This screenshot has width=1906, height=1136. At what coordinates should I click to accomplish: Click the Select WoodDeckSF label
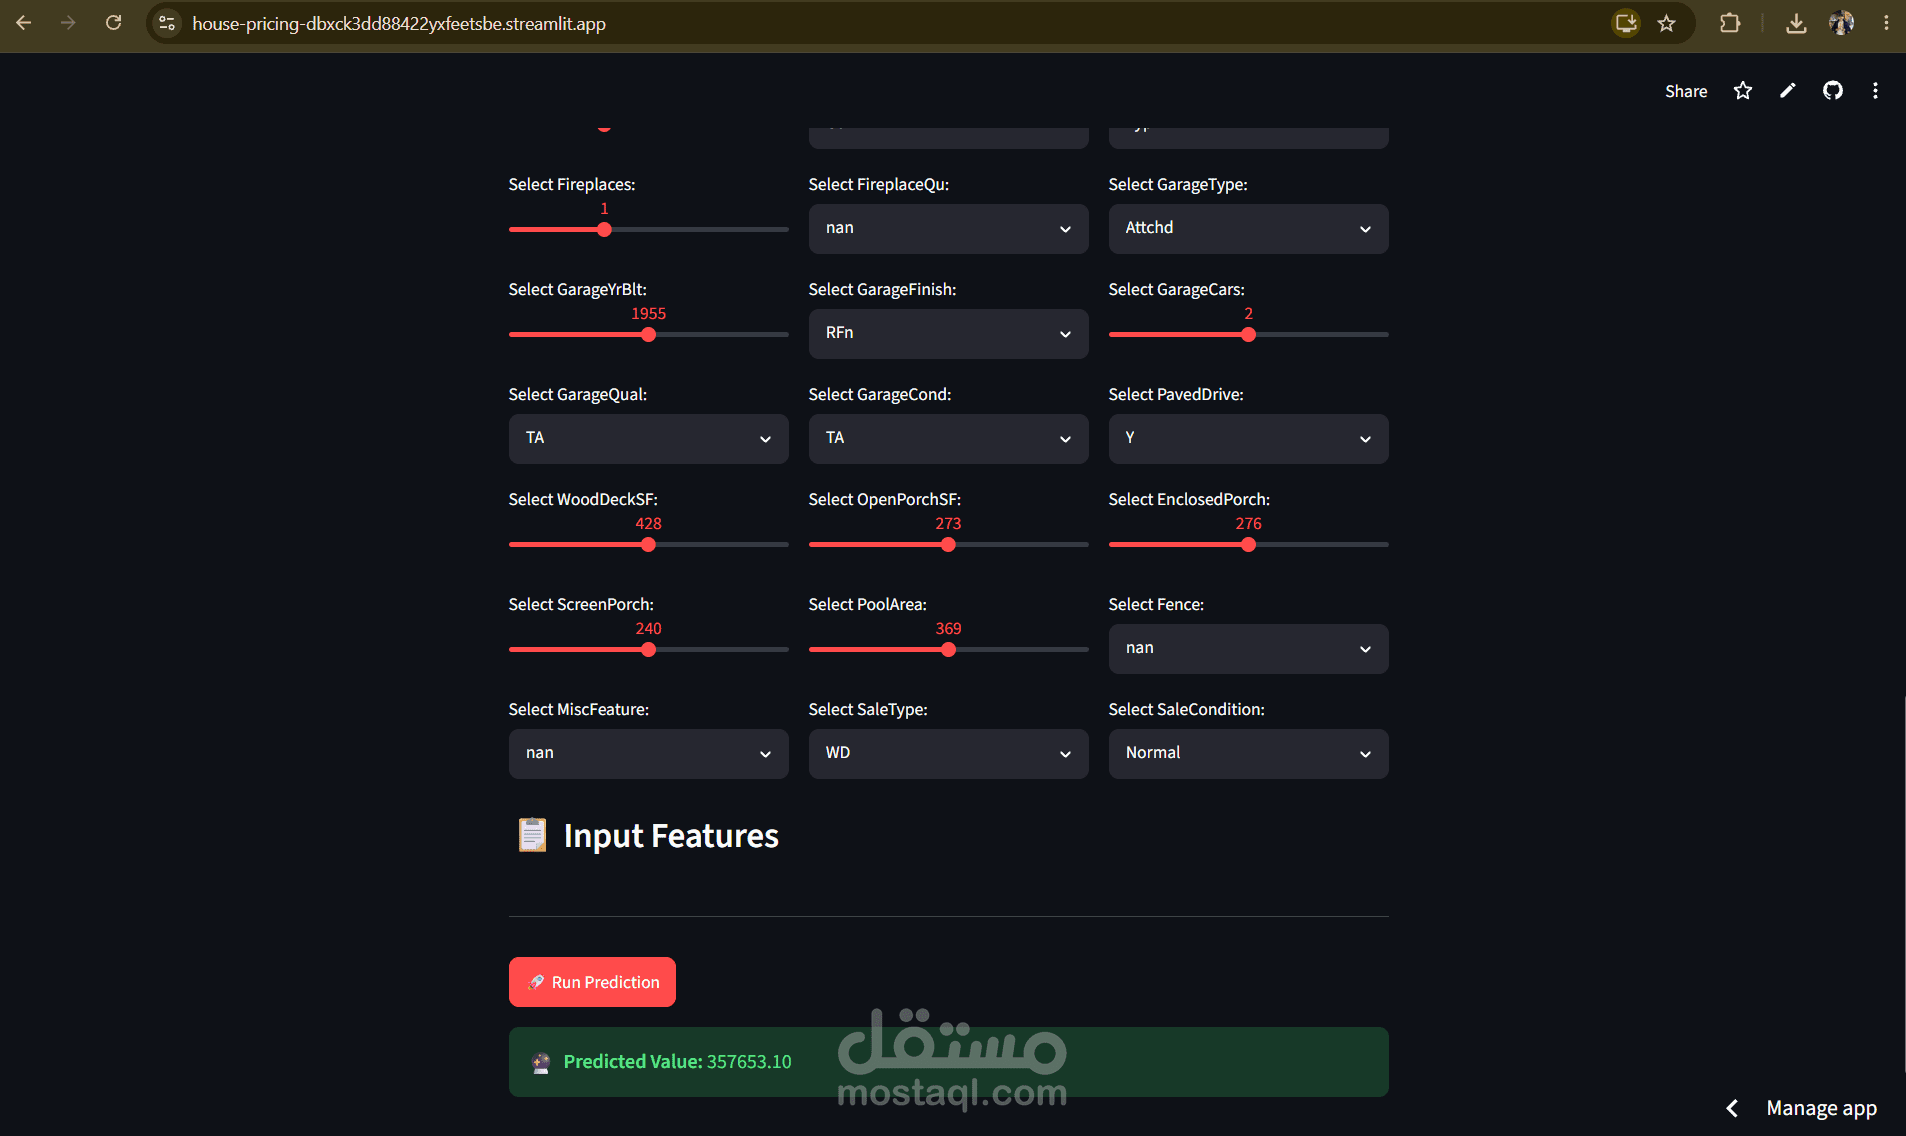583,499
